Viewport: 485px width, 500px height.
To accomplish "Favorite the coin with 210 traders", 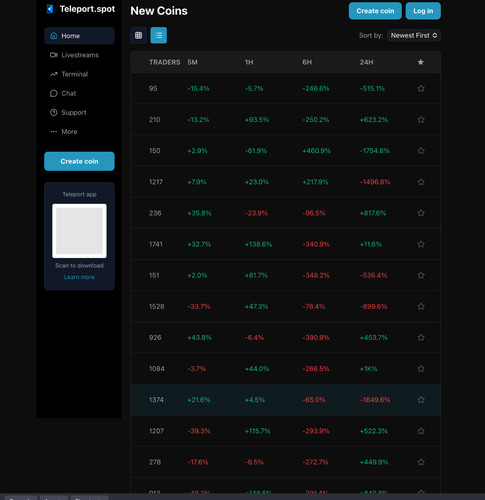I will pyautogui.click(x=421, y=119).
